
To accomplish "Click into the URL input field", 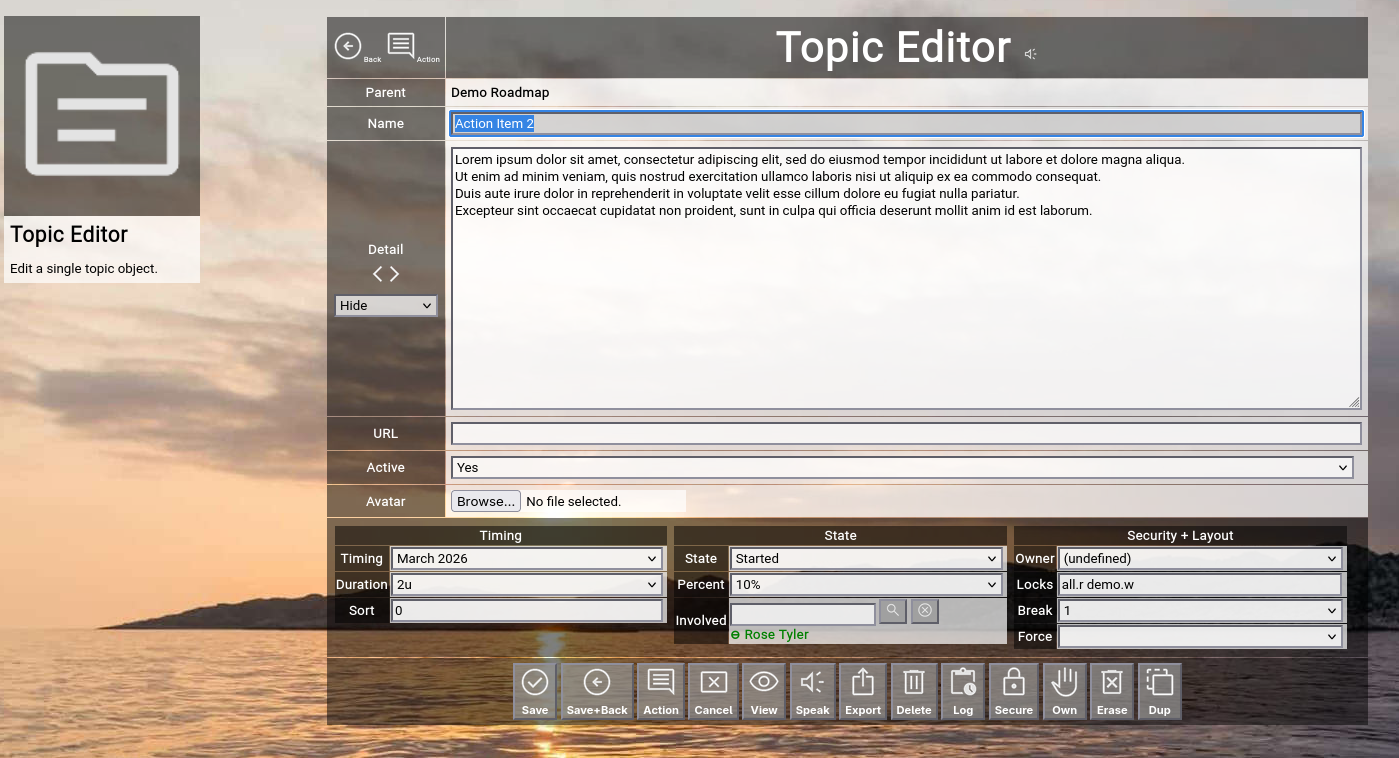I will click(906, 434).
